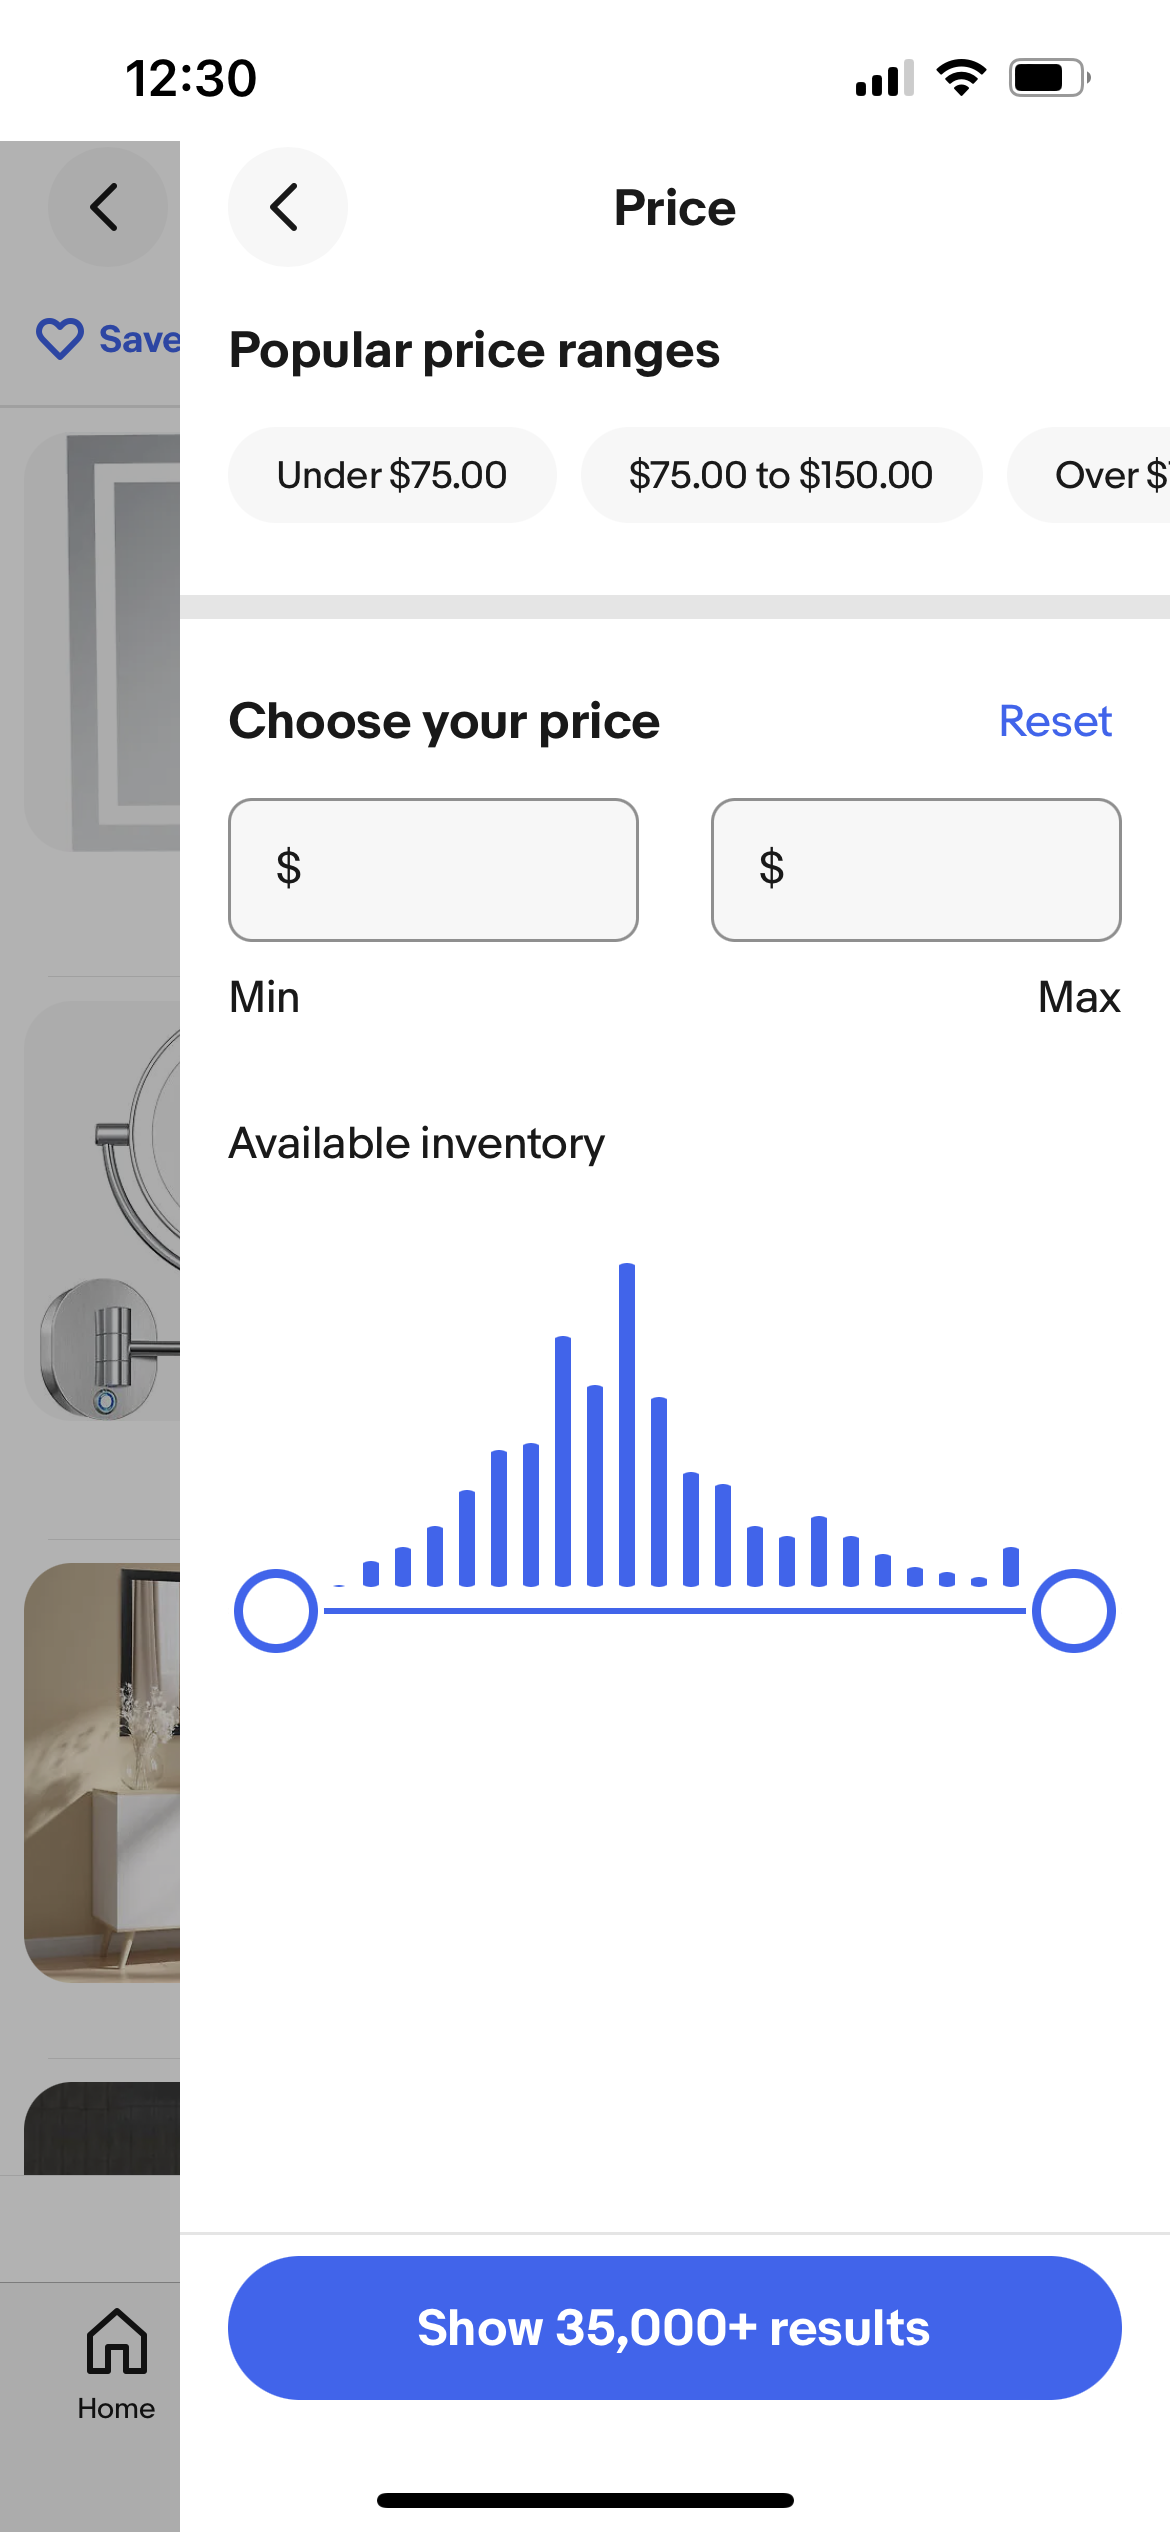Tap the battery indicator icon
Screen dimensions: 1170x2532
click(x=1048, y=78)
